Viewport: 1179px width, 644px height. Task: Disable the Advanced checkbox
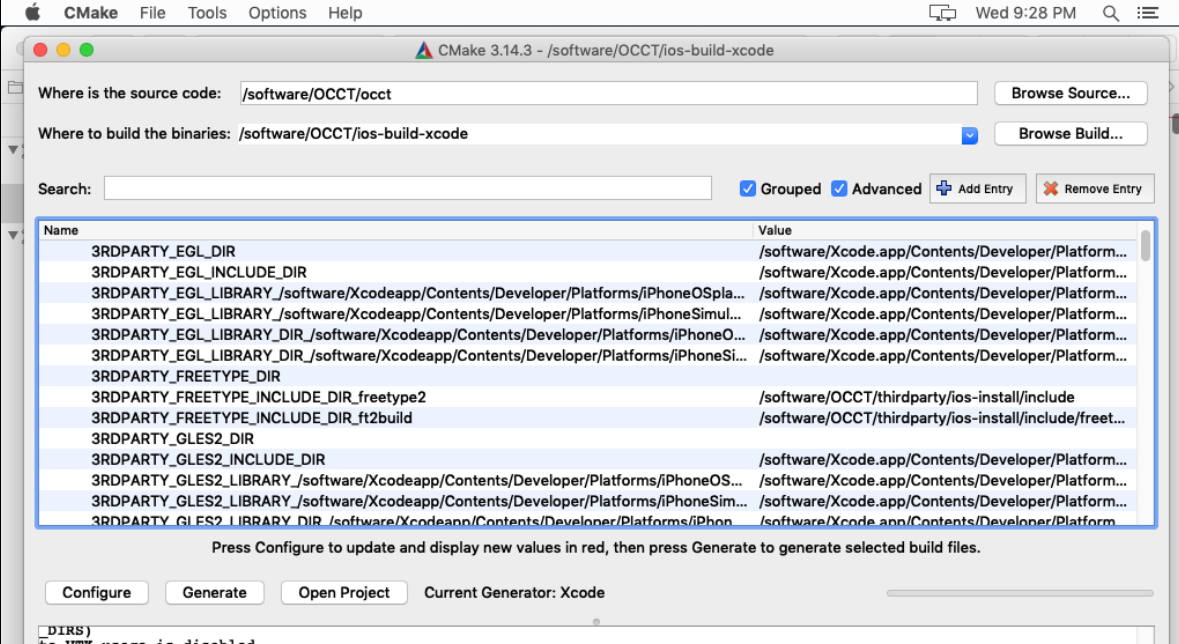click(x=840, y=188)
